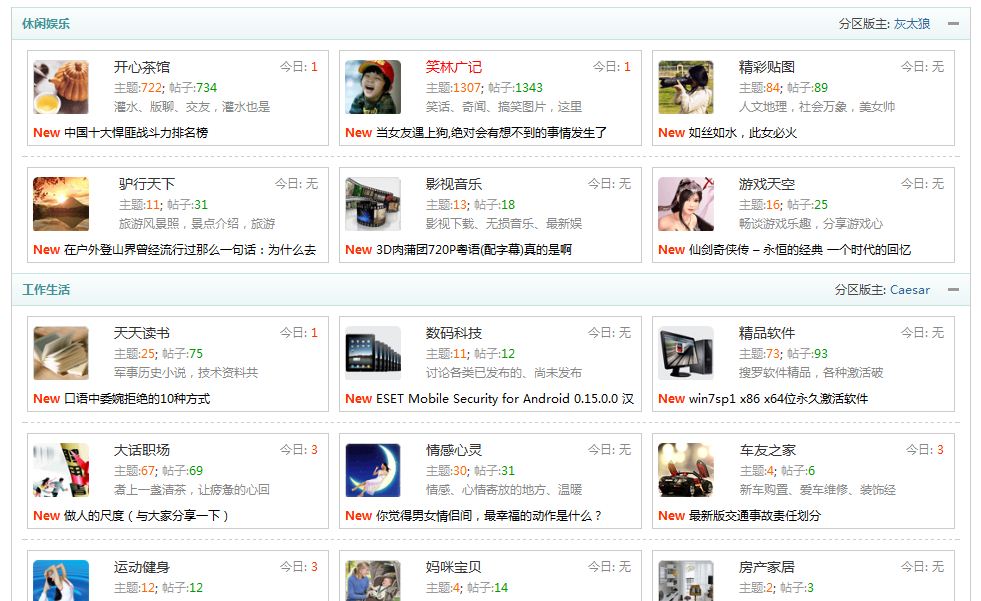Read new post 3D肉蒲团720P粤语
981x601 pixels.
[x=474, y=250]
